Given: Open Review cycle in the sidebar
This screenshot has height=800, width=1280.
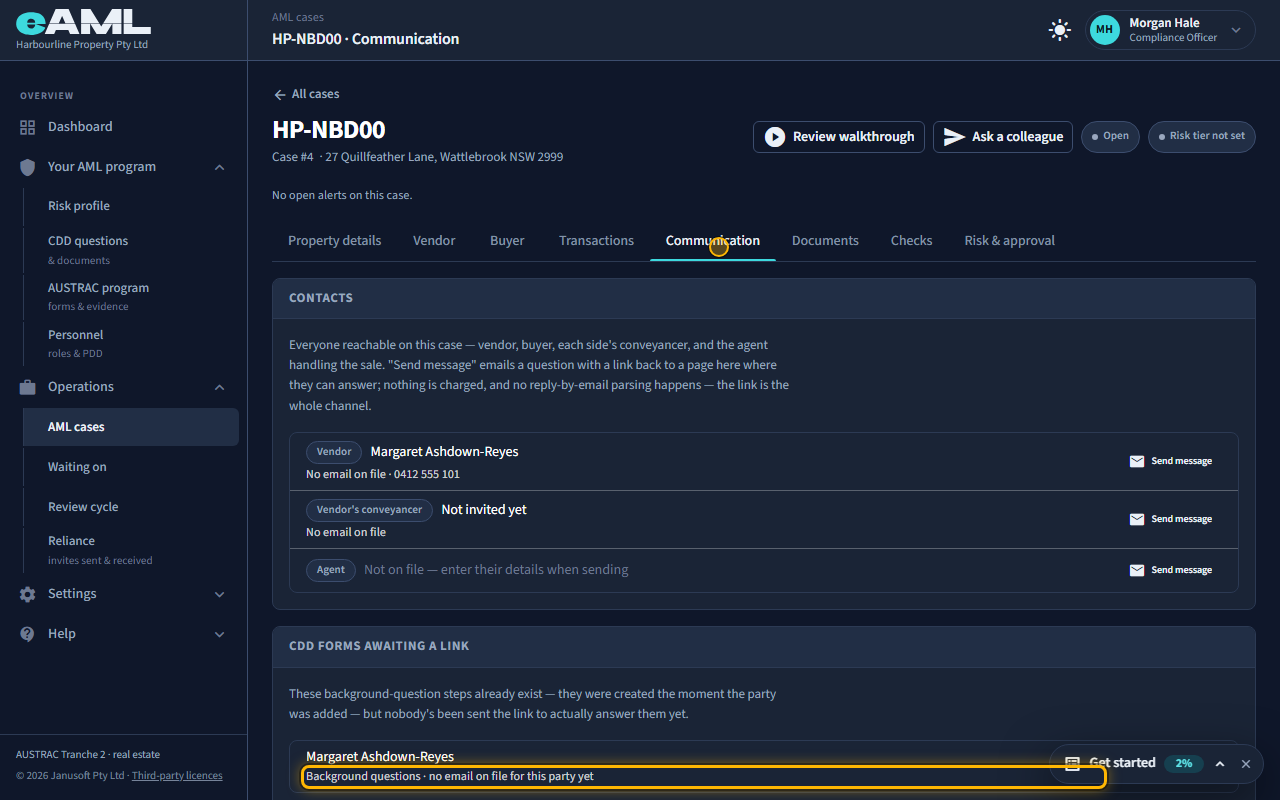Looking at the screenshot, I should [131, 507].
